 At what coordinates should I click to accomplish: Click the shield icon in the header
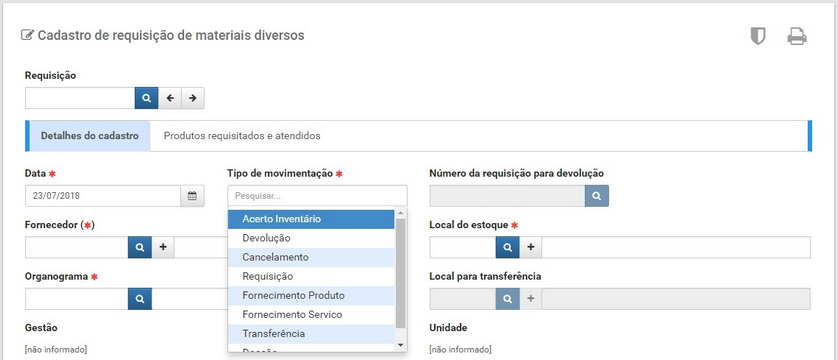758,36
